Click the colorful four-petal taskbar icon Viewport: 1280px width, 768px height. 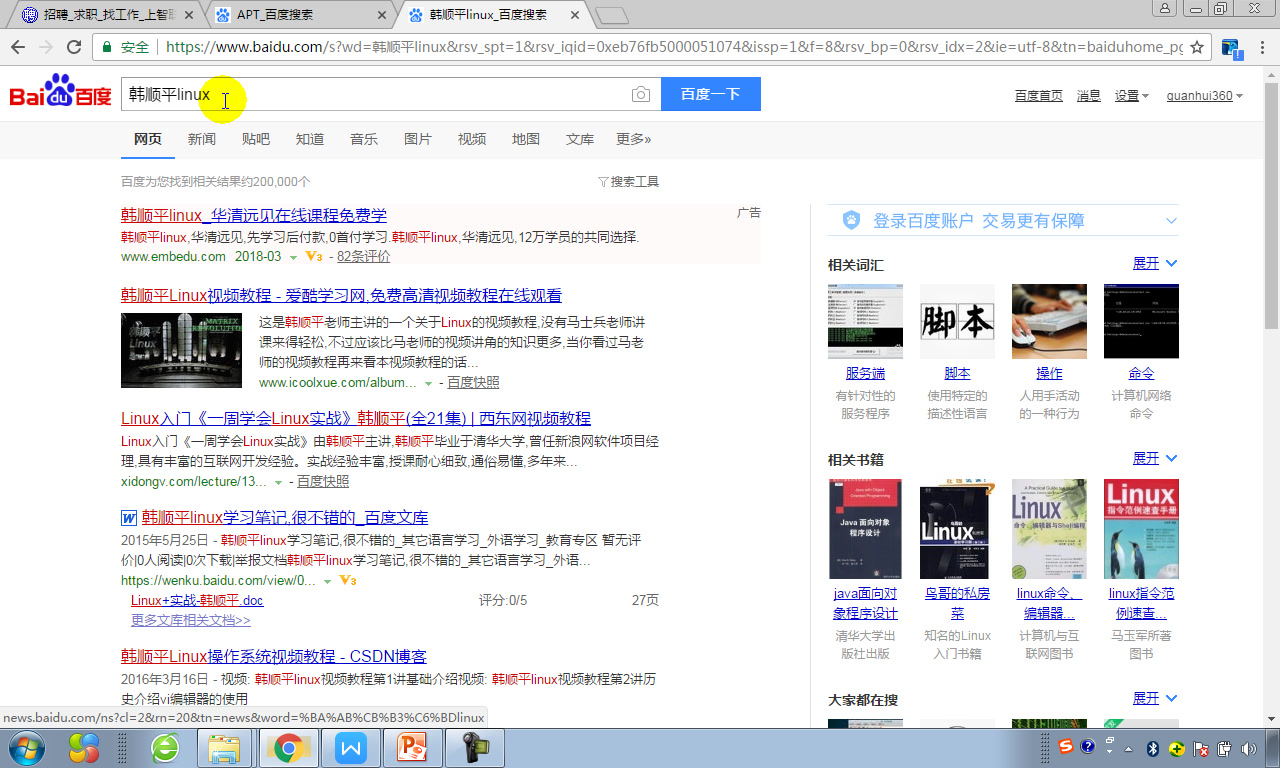pos(84,748)
